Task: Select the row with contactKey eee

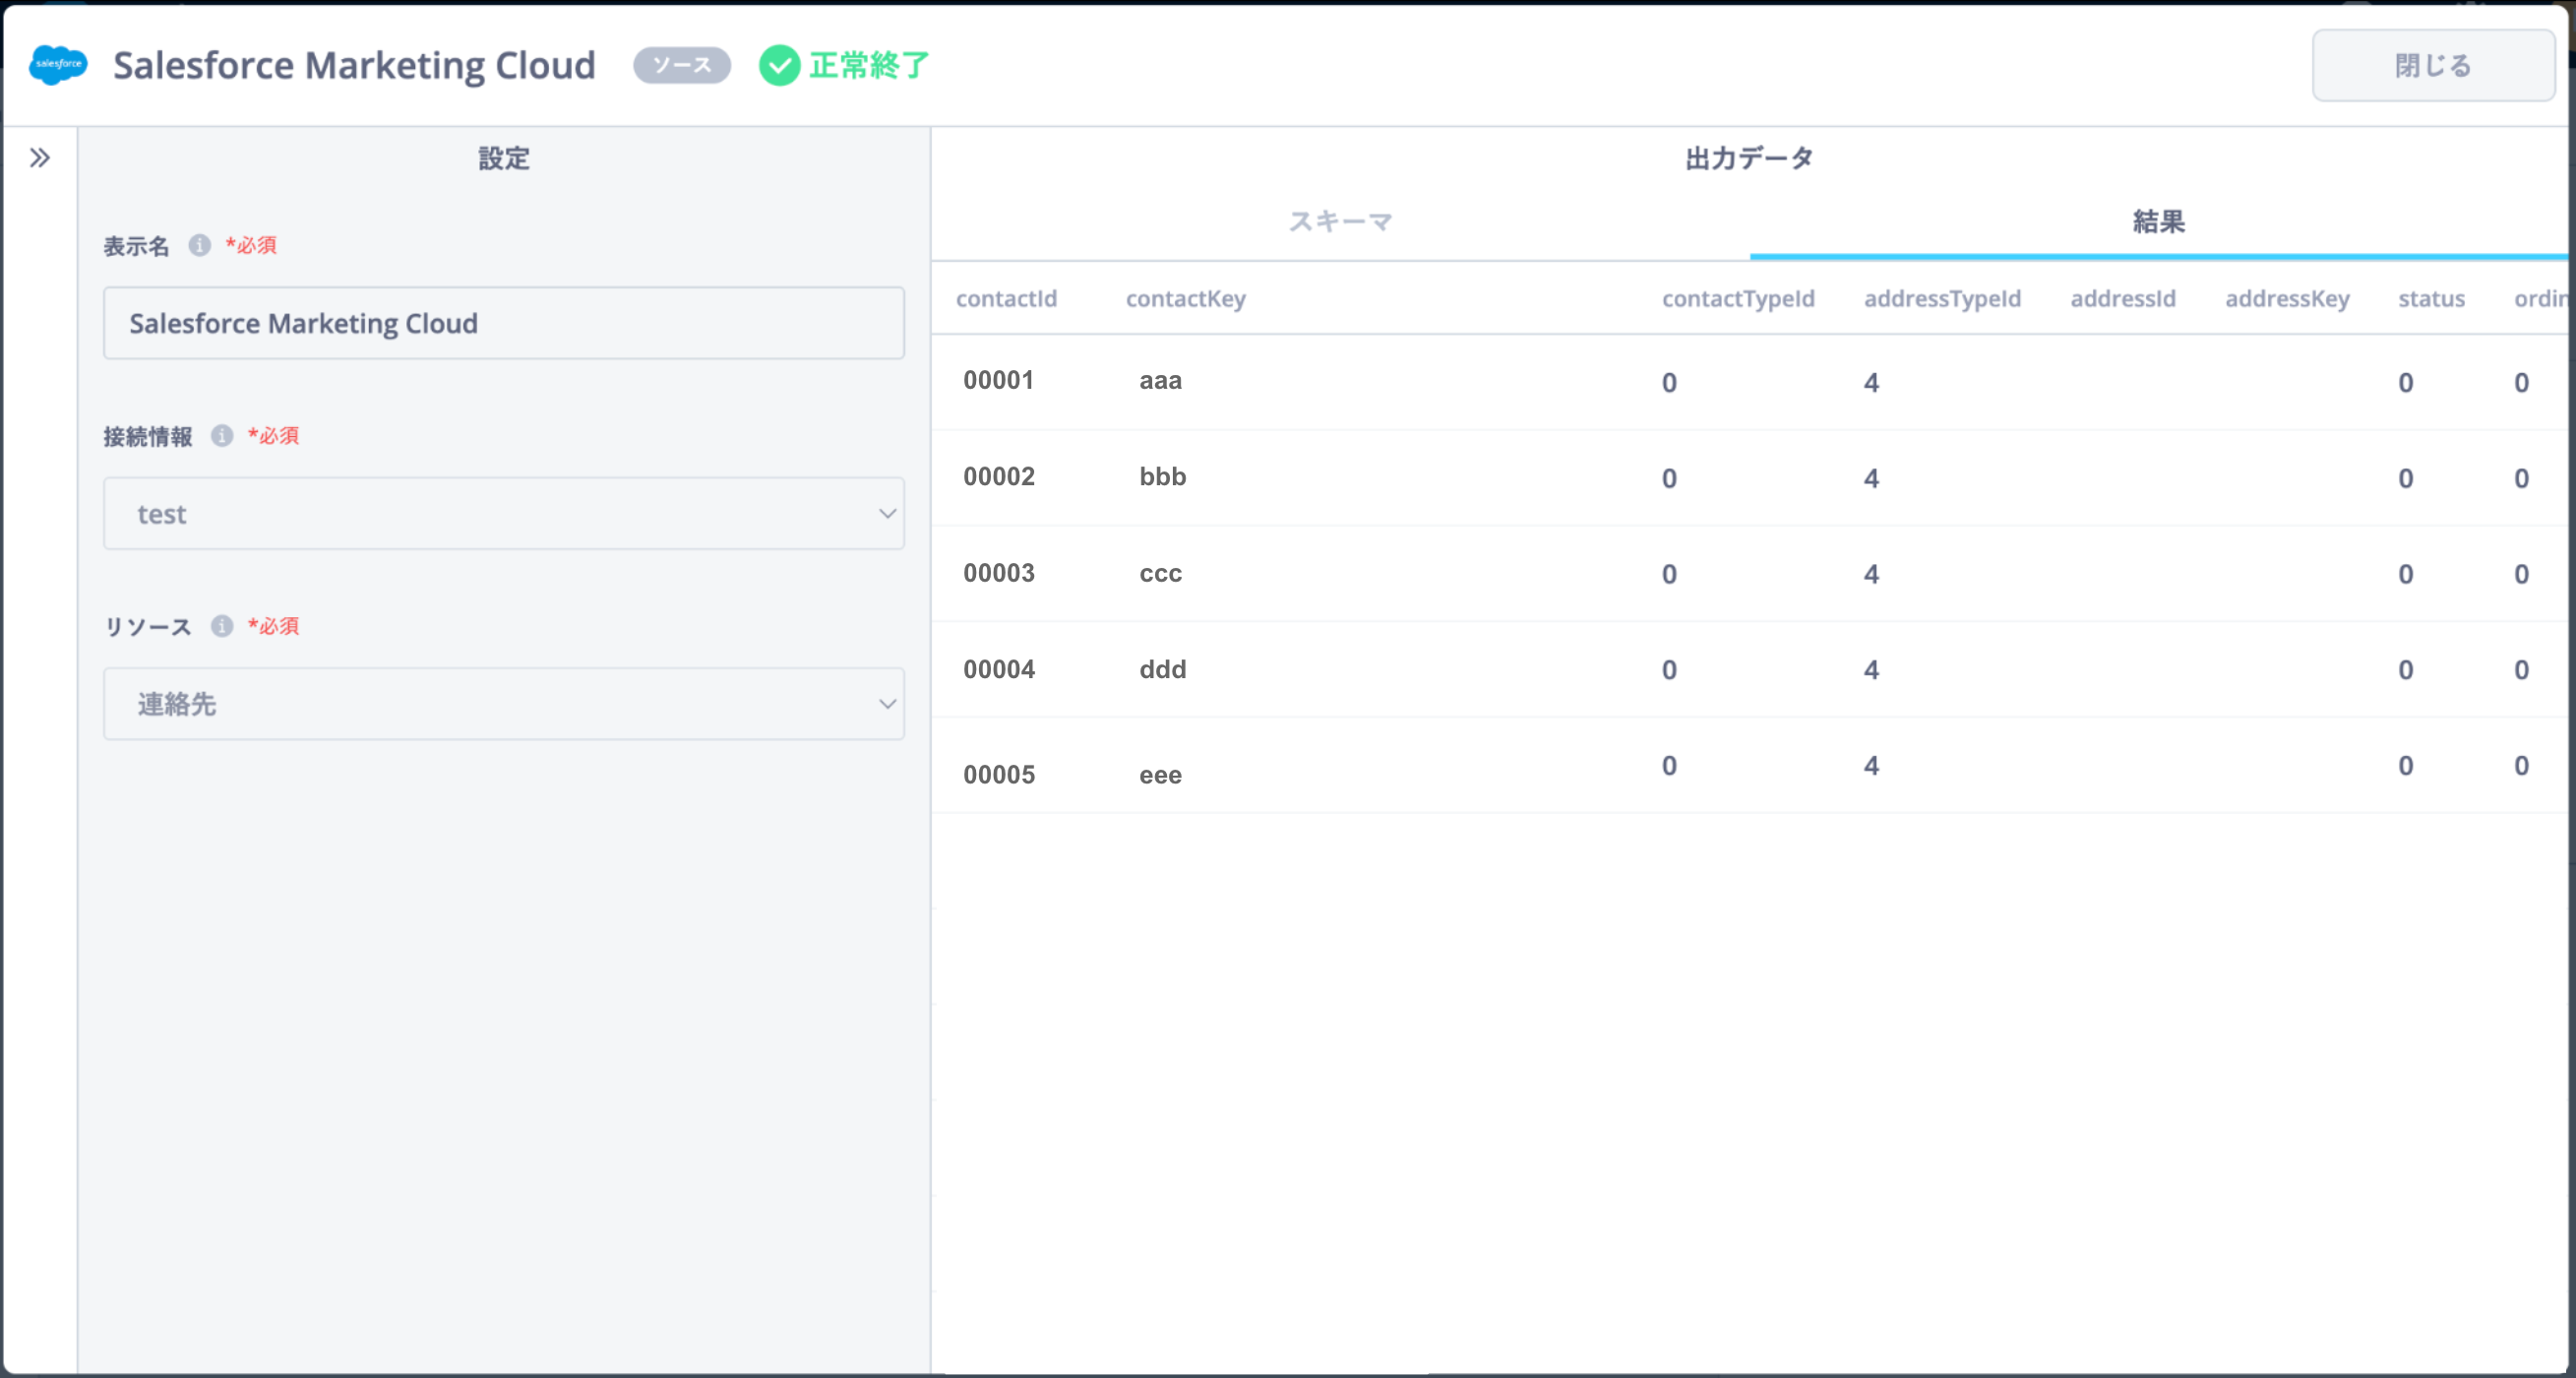Action: pyautogui.click(x=1160, y=775)
